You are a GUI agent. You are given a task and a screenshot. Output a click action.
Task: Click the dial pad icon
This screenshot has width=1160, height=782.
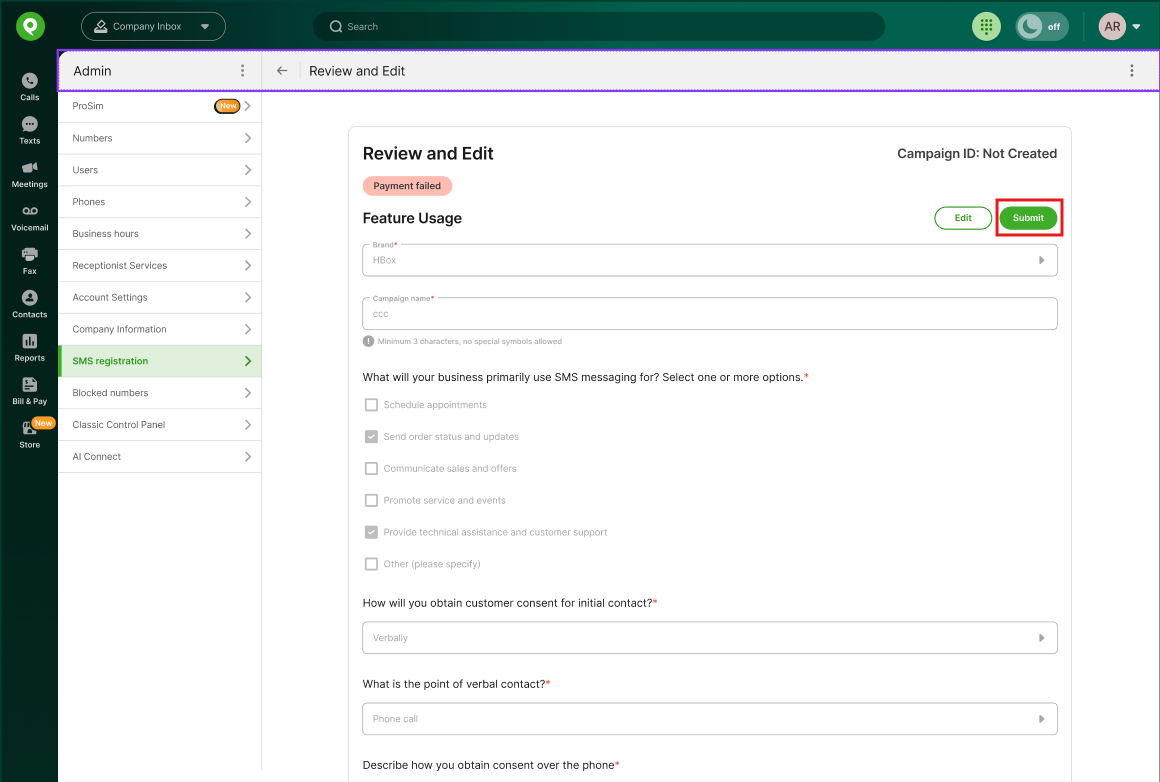pos(986,27)
